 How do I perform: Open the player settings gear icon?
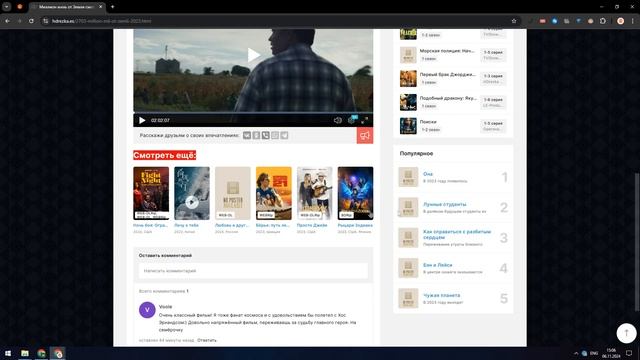(351, 120)
